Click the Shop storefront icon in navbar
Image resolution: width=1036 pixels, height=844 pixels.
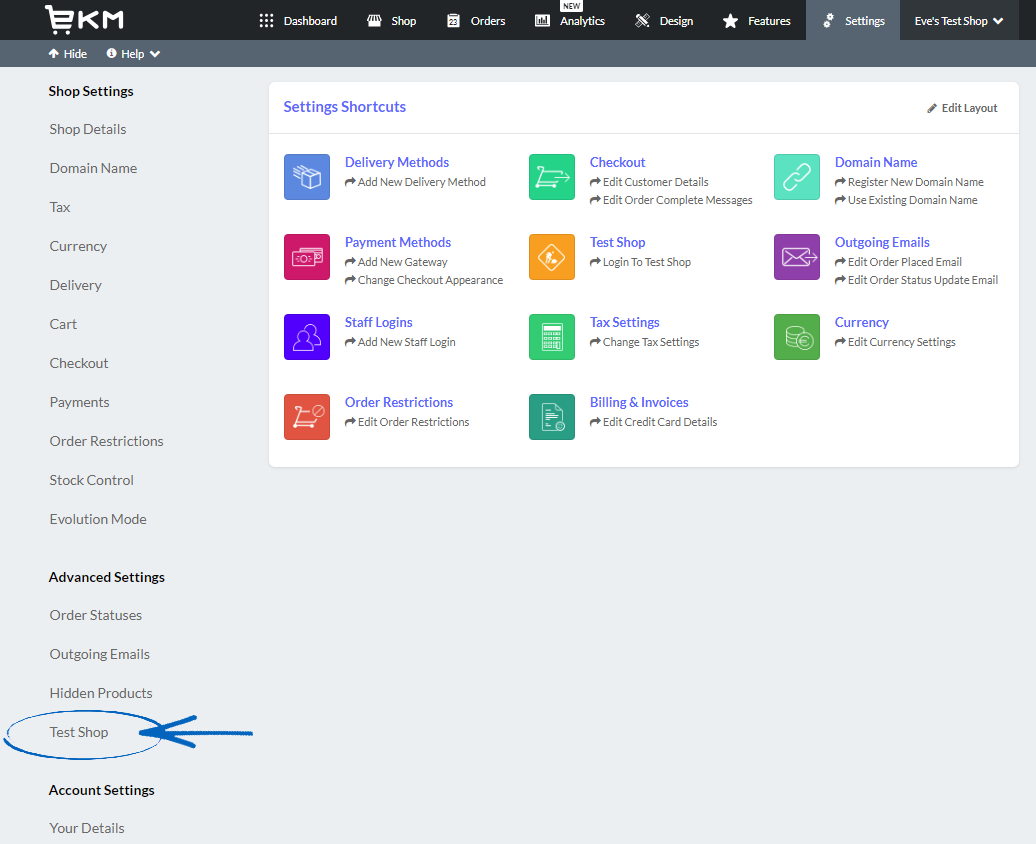[374, 21]
